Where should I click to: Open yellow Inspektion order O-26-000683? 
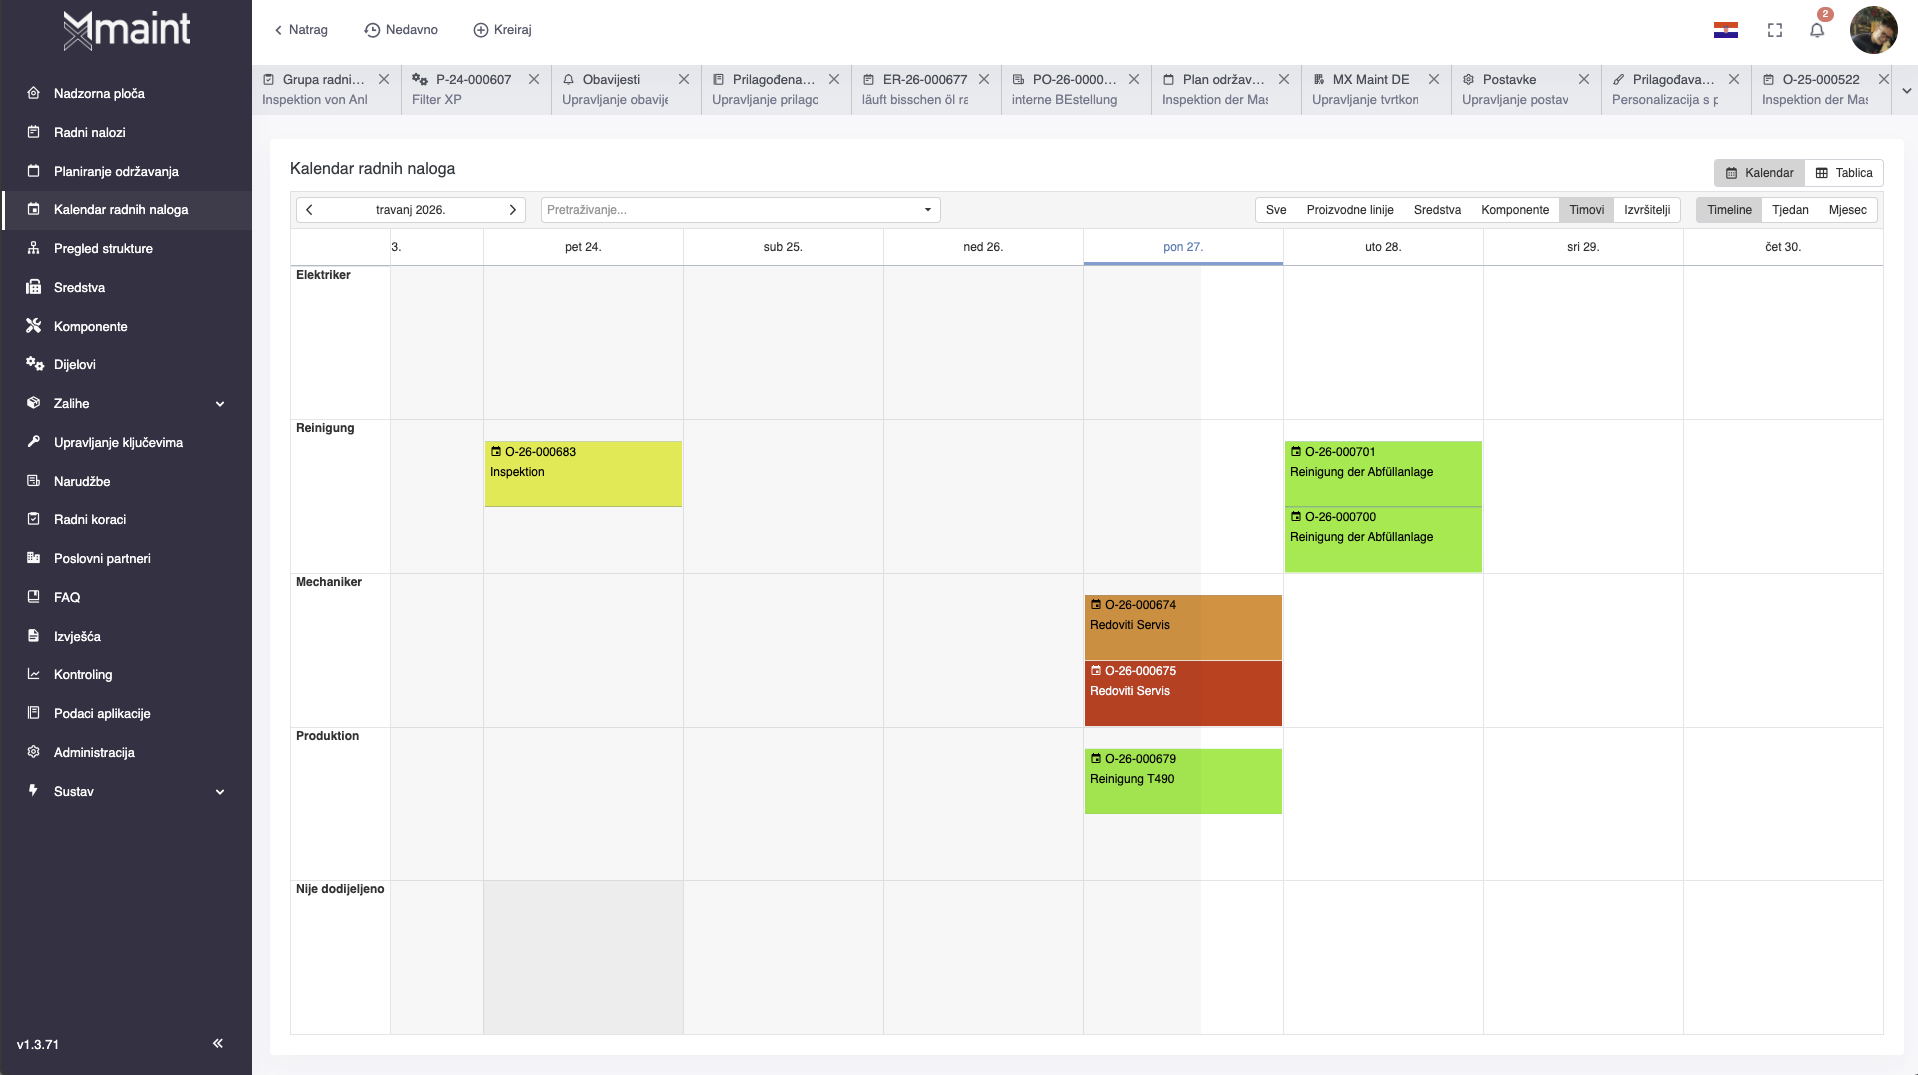tap(582, 473)
